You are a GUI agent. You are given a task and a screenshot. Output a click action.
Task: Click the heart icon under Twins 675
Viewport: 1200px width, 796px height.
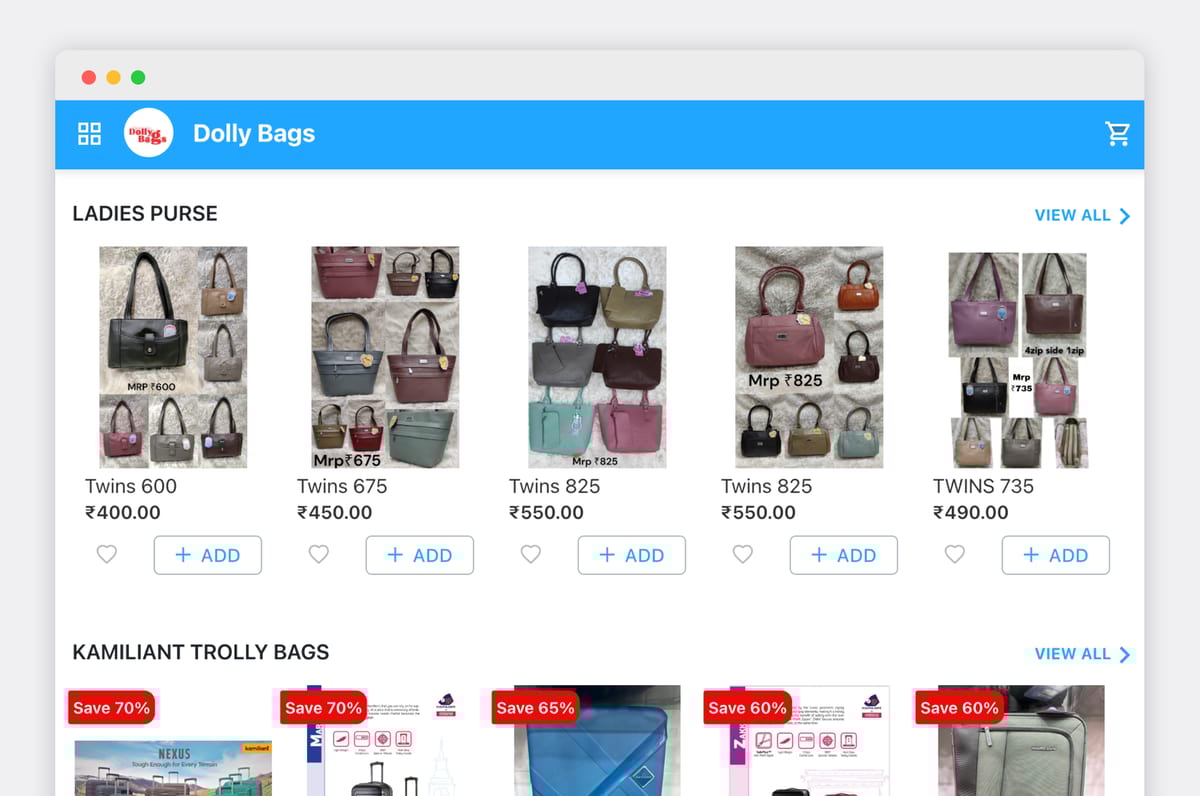318,555
